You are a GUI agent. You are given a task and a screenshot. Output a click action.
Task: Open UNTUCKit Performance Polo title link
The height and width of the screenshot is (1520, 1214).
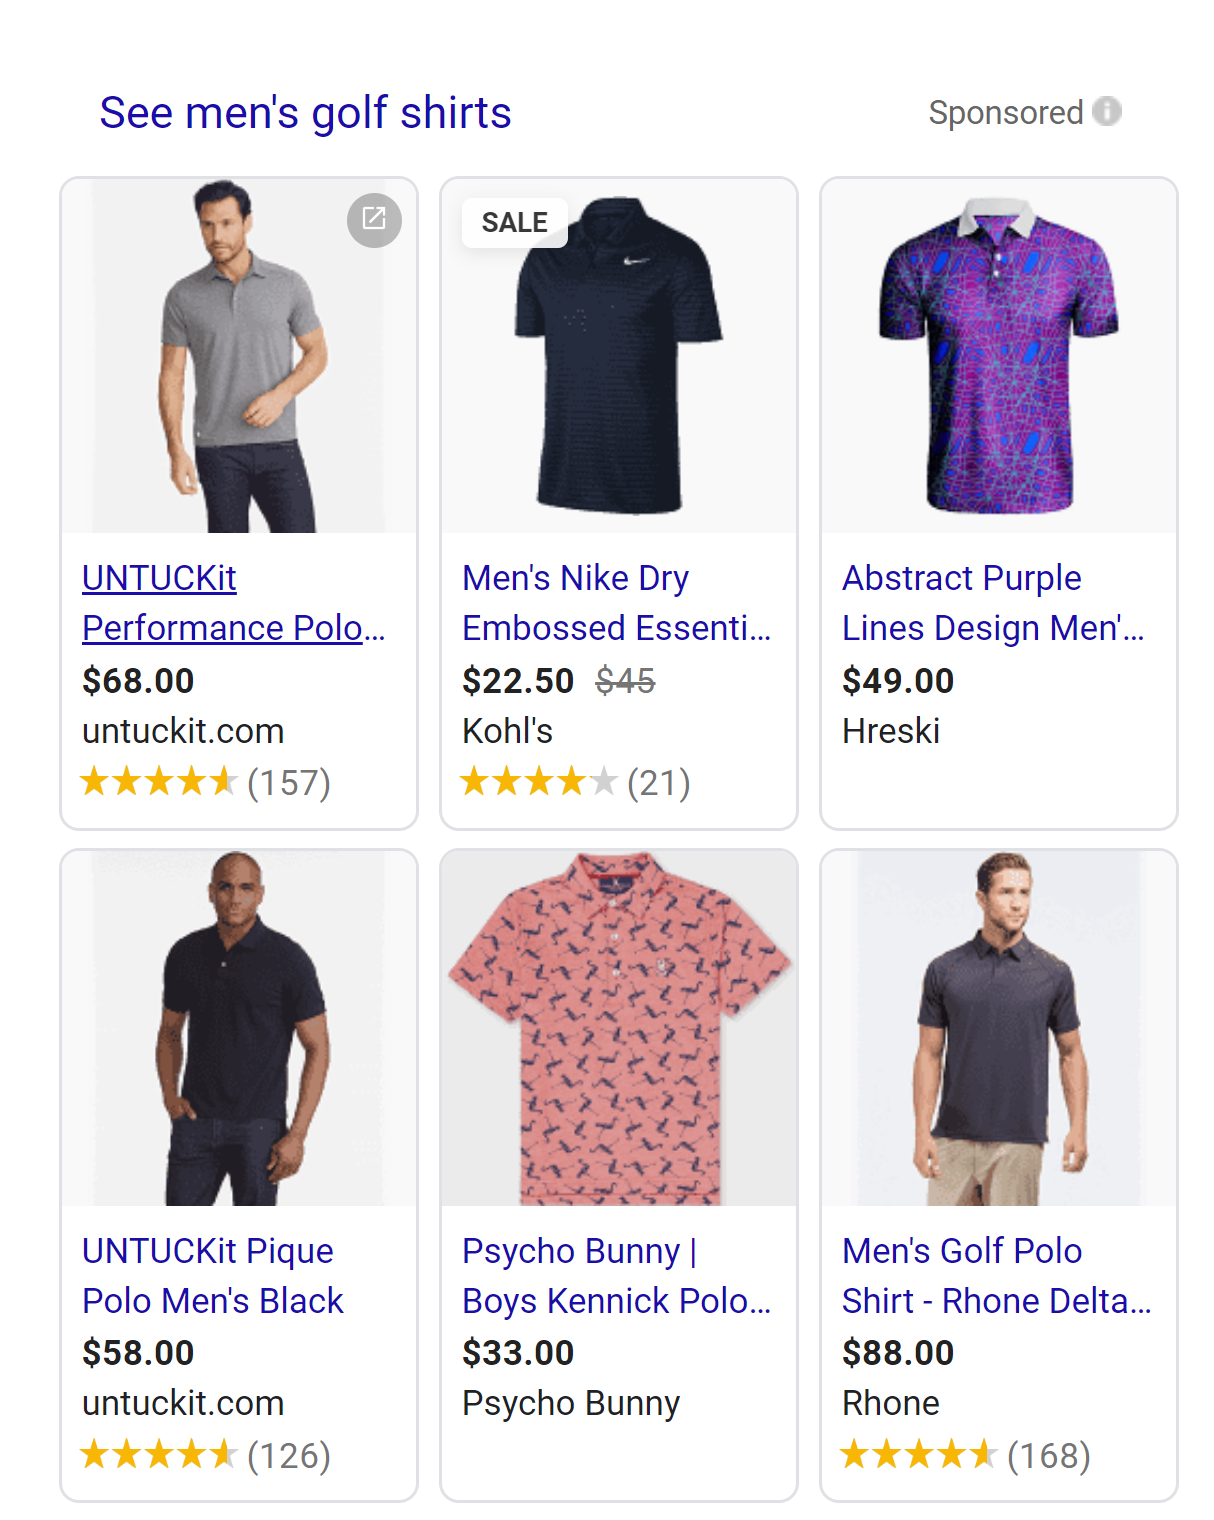tap(232, 603)
